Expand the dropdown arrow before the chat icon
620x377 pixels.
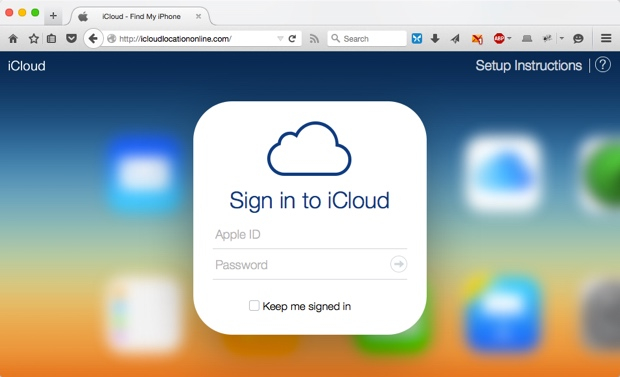(561, 39)
